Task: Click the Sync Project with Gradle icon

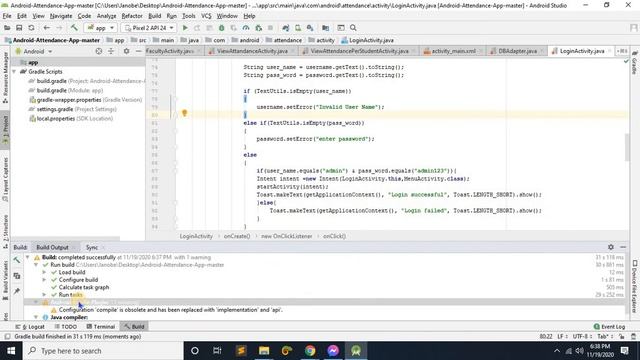Action: tap(286, 28)
